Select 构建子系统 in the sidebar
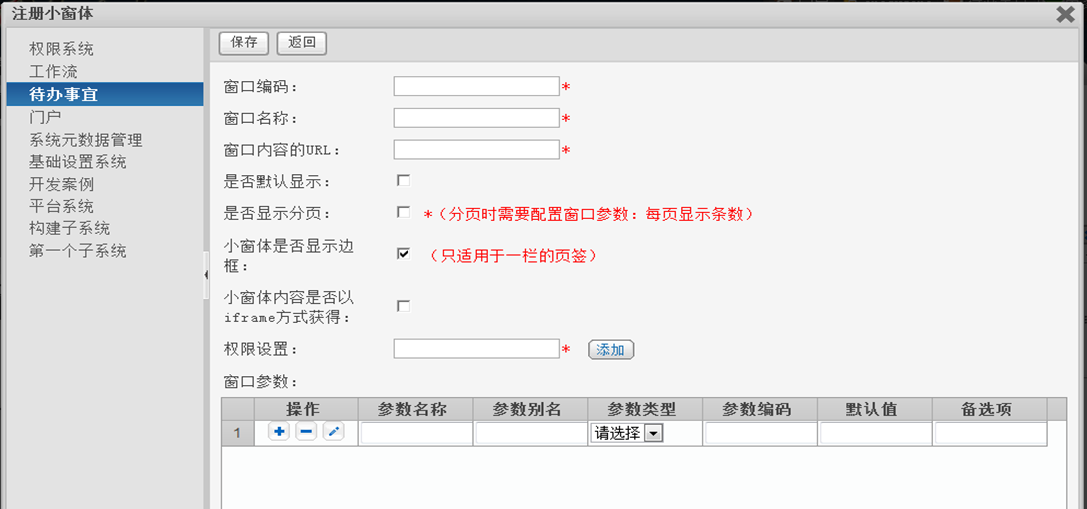Viewport: 1087px width, 509px height. point(69,229)
